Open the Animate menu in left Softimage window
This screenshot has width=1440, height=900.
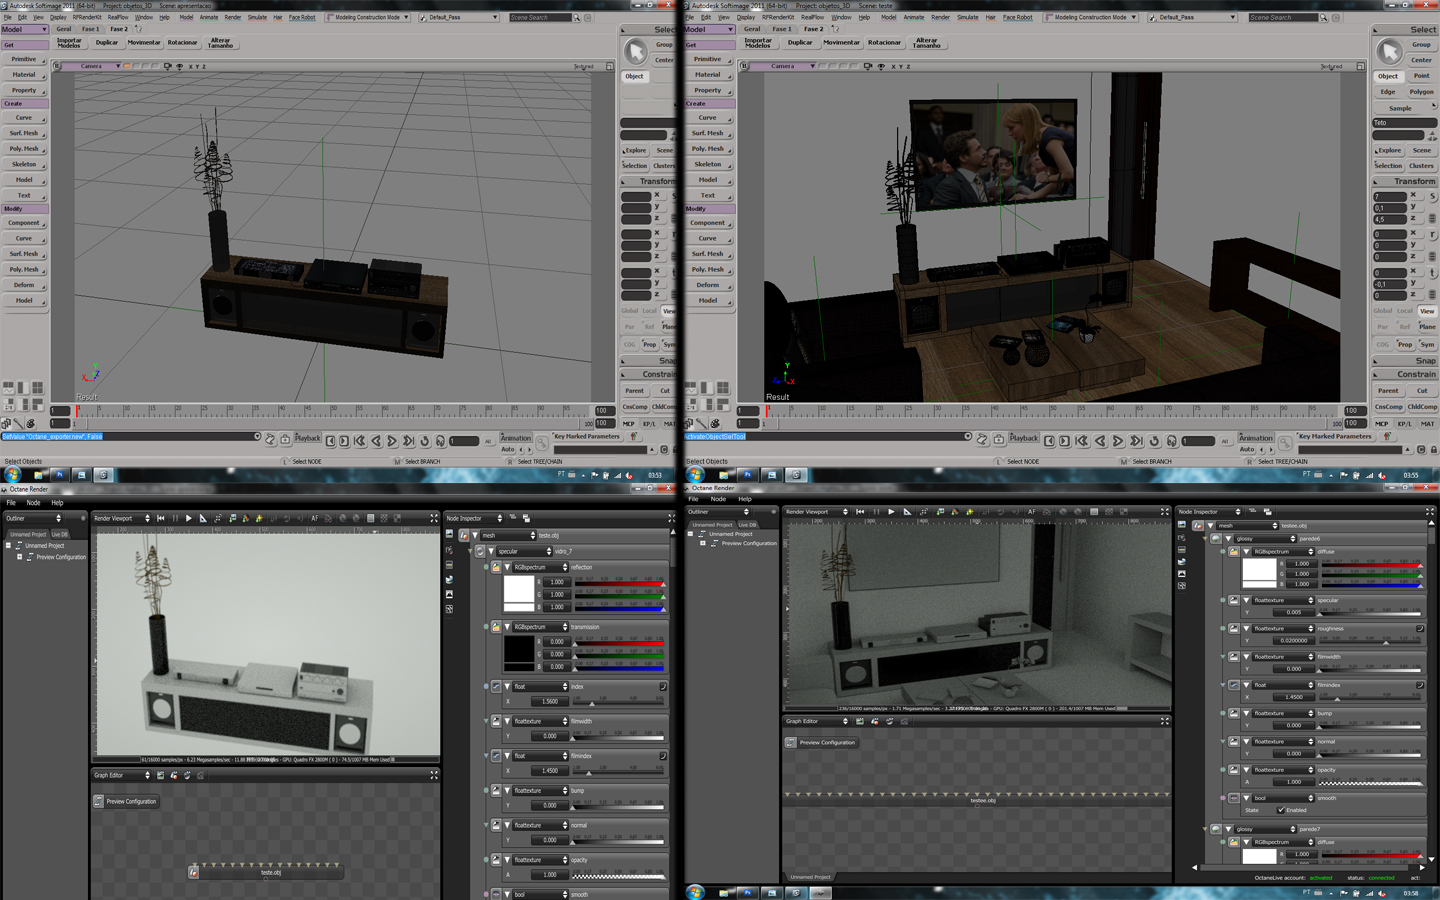[209, 17]
